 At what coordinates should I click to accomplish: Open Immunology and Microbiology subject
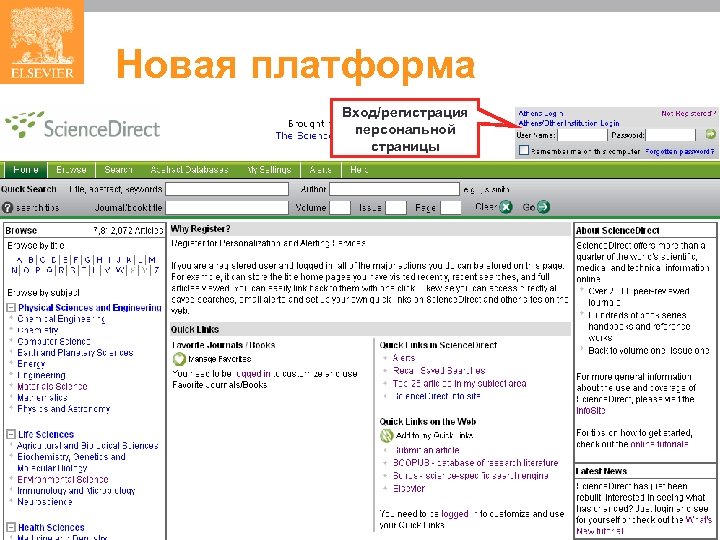pos(76,490)
